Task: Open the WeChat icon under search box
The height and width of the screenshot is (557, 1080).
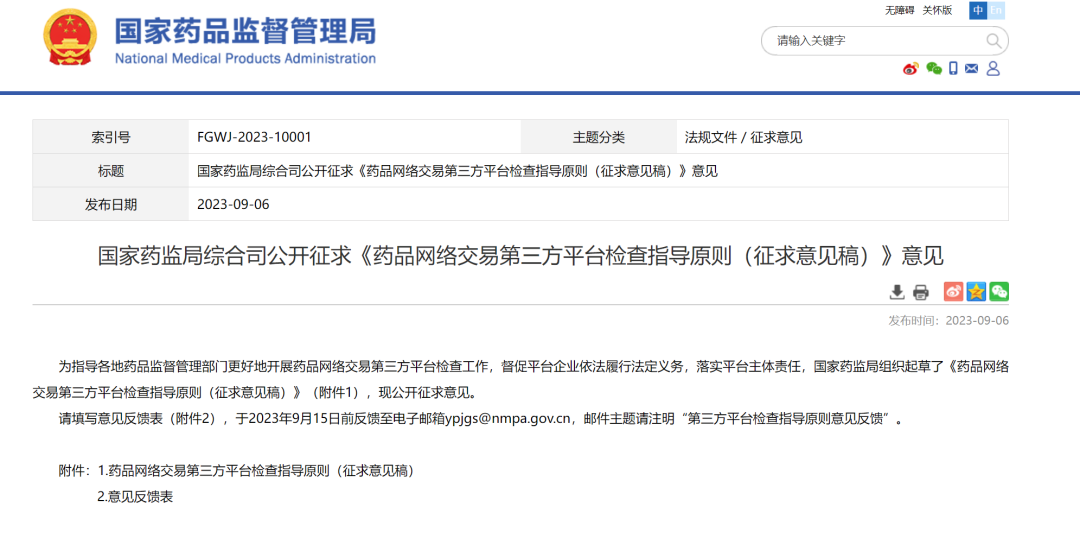Action: pyautogui.click(x=933, y=68)
